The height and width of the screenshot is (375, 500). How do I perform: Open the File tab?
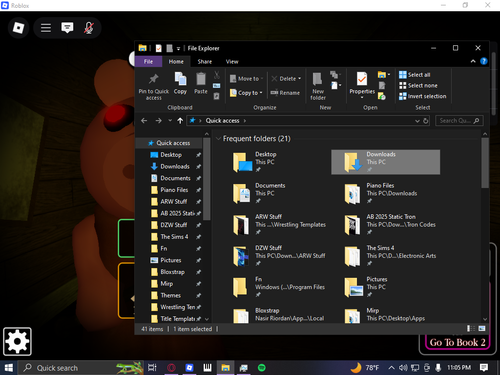[149, 62]
